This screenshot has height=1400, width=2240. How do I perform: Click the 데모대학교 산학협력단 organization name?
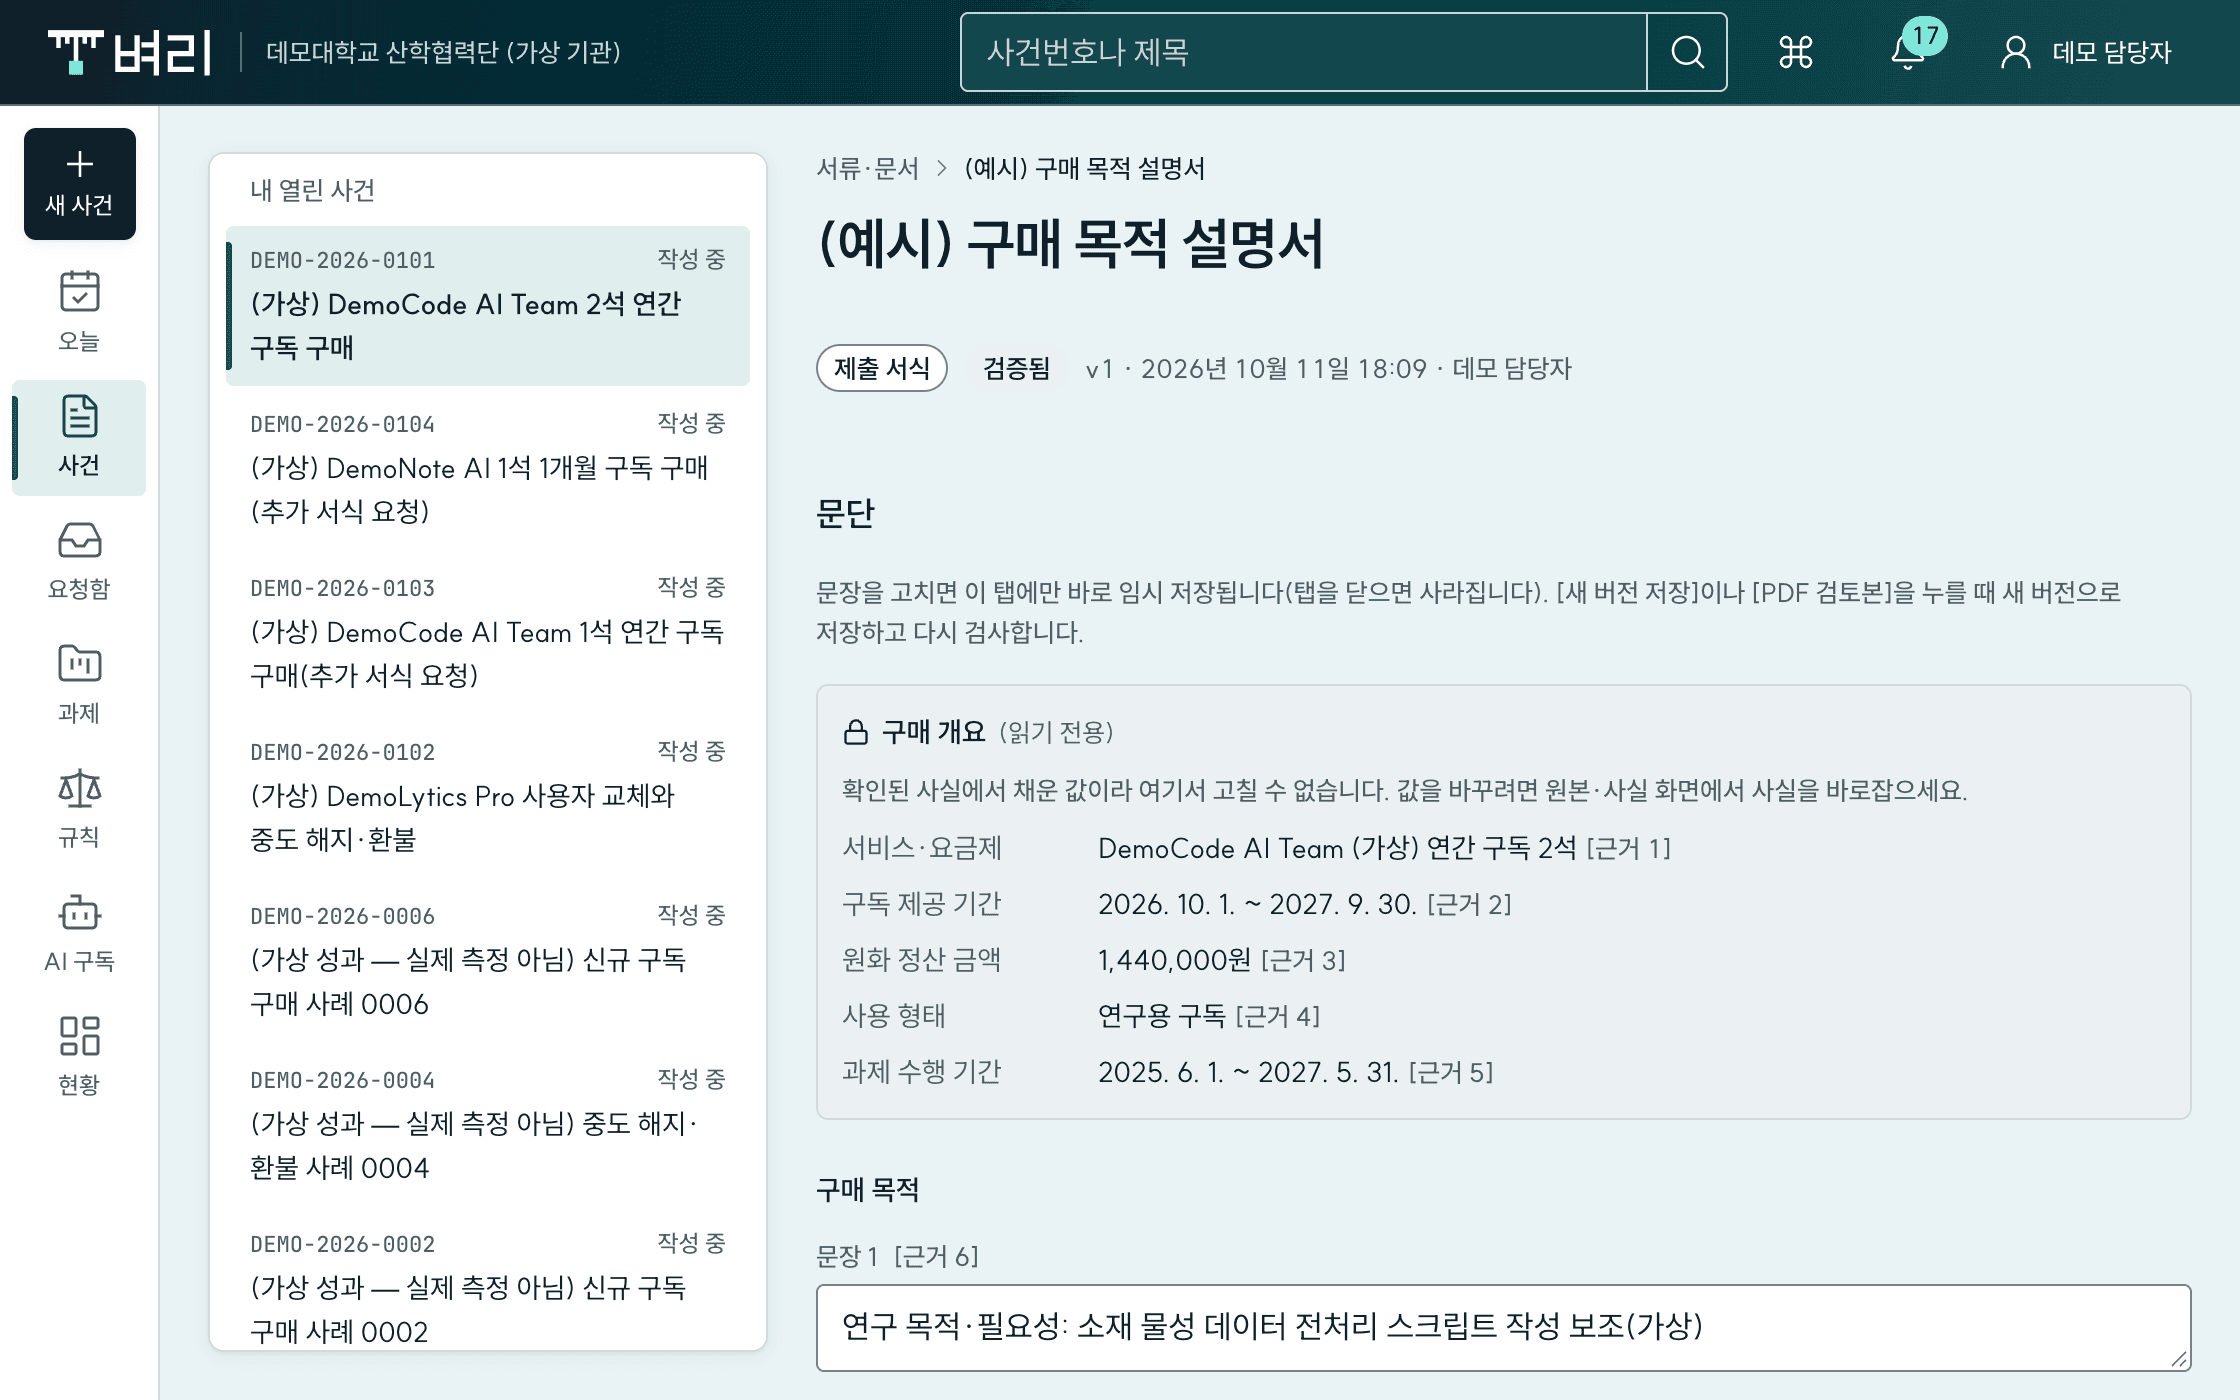443,52
